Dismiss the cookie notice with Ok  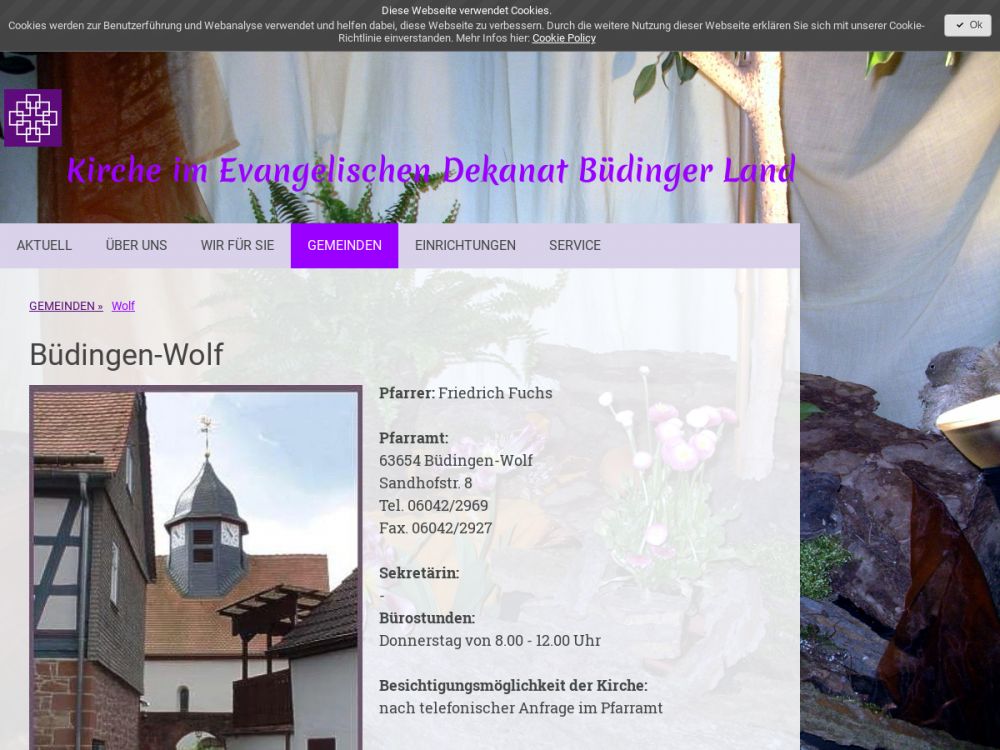967,25
